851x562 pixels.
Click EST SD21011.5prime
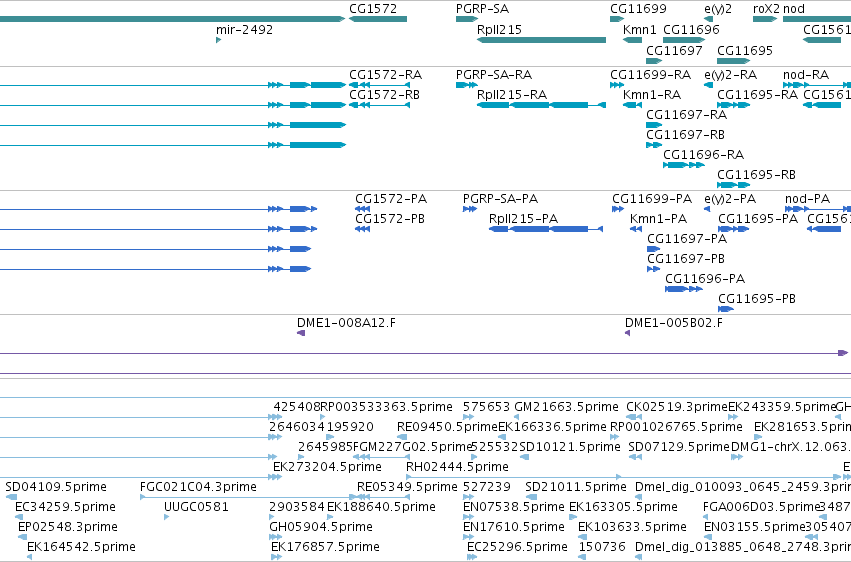click(531, 497)
